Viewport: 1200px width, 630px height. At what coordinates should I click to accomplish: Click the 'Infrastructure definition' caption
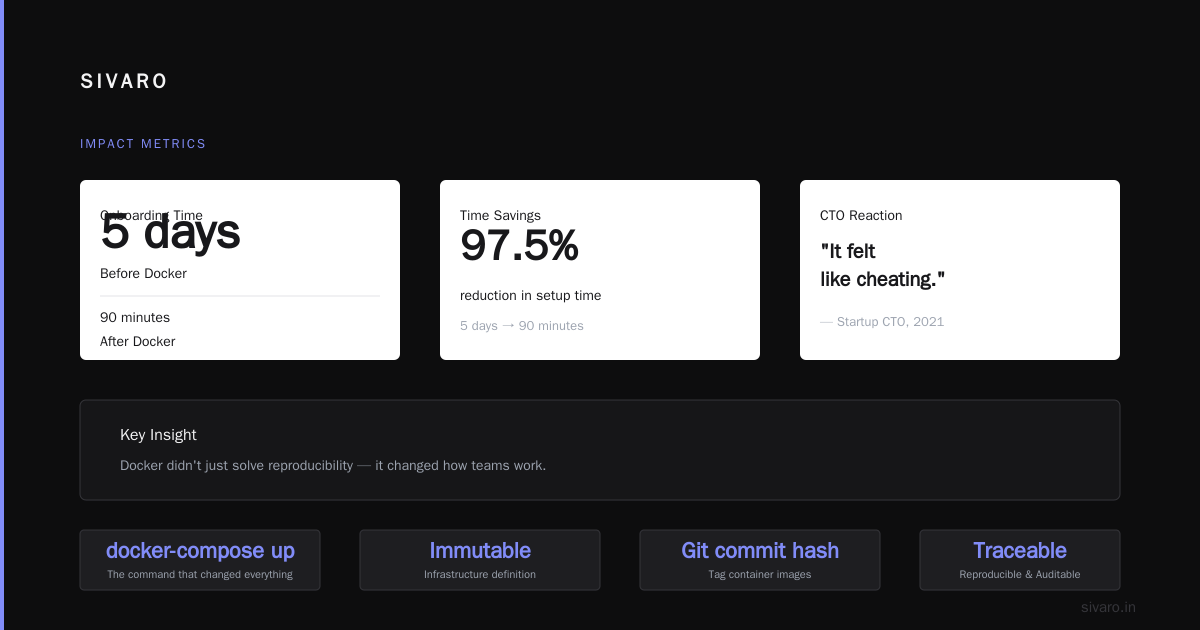[480, 575]
